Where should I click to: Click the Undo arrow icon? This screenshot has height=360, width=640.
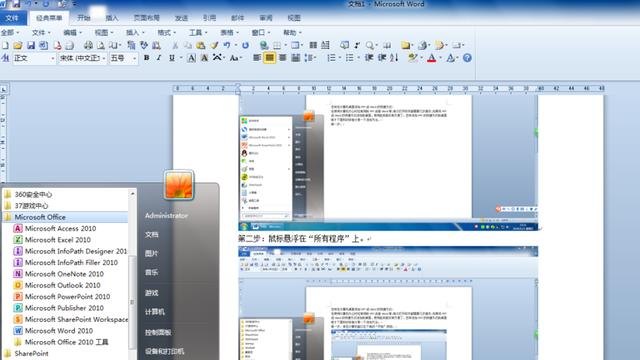click(x=227, y=45)
